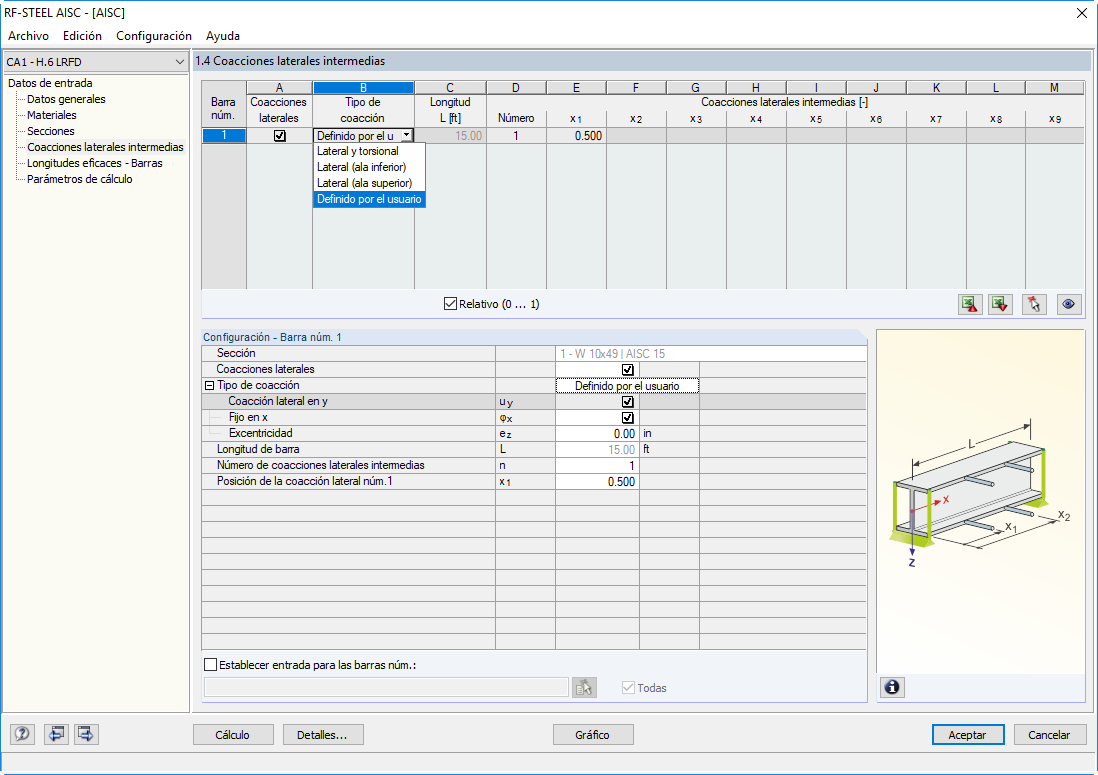Click the info icon below the section graphic

pyautogui.click(x=892, y=687)
